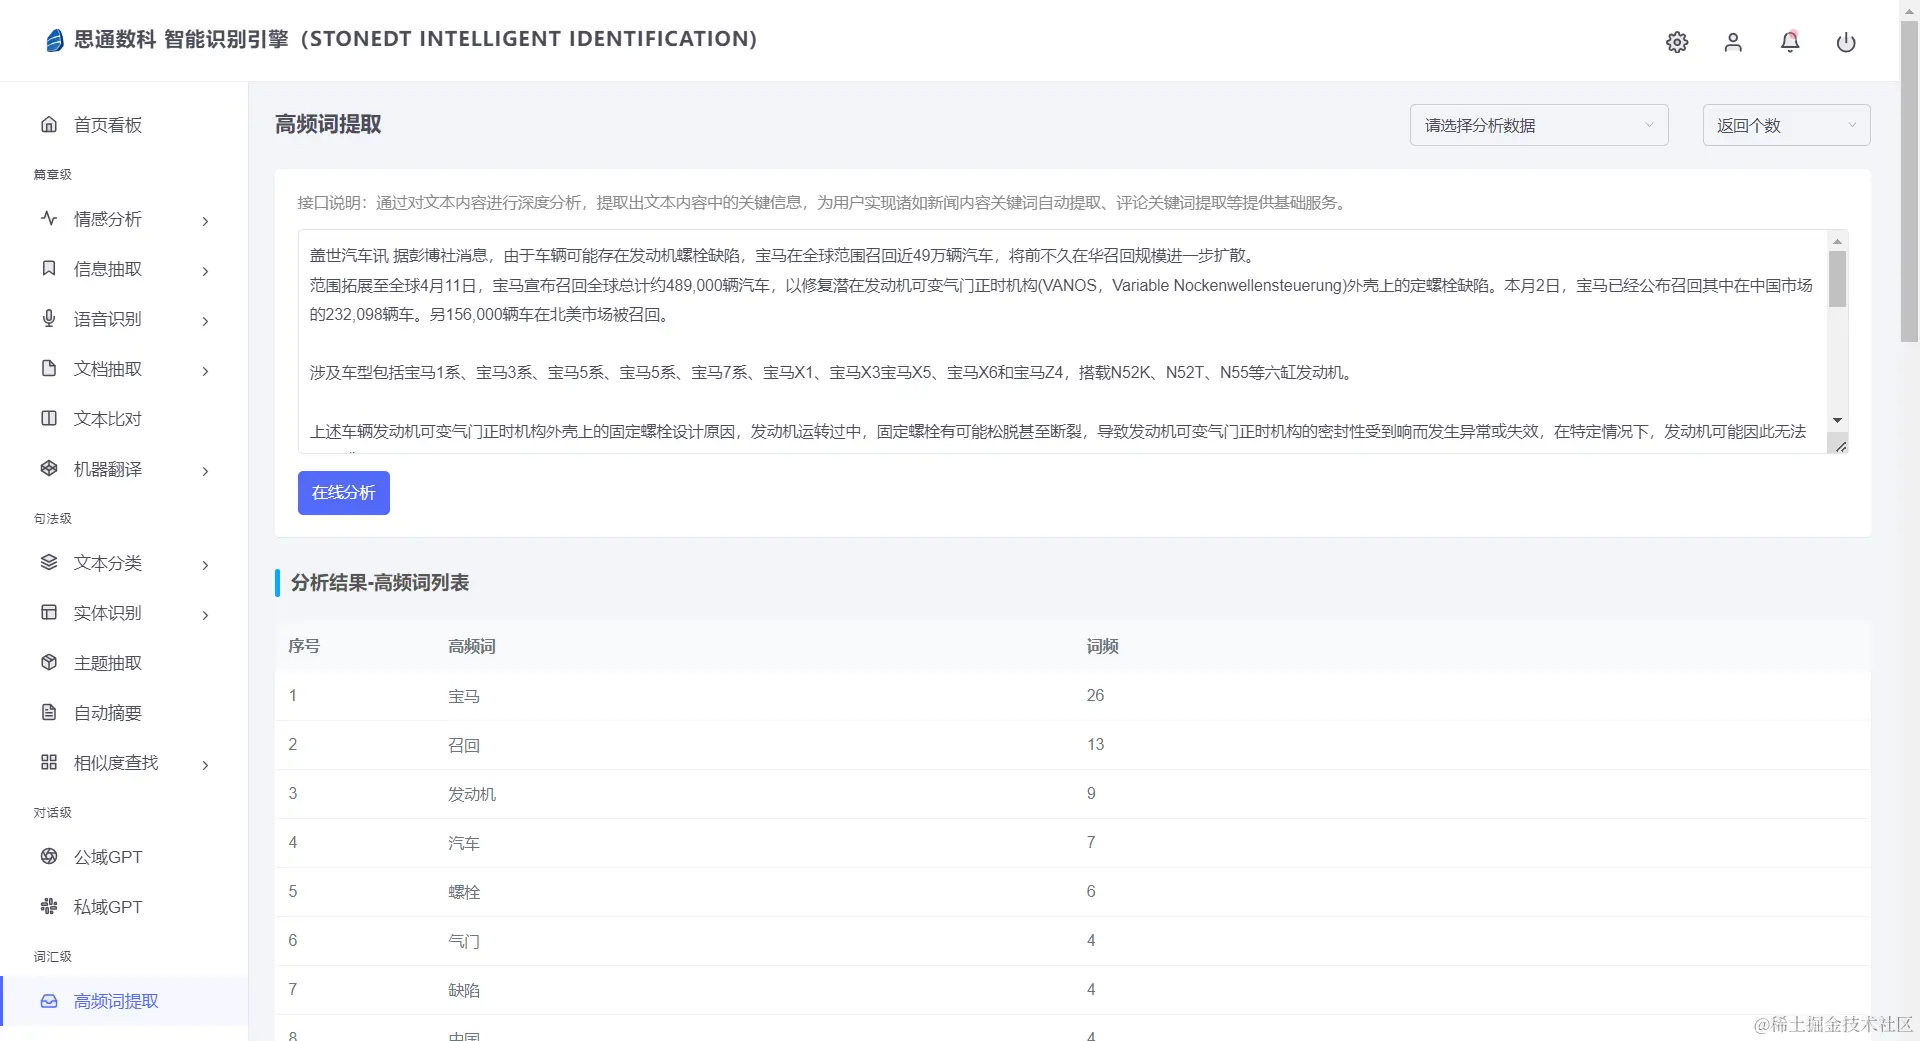Click the 高频词 column header

(472, 646)
